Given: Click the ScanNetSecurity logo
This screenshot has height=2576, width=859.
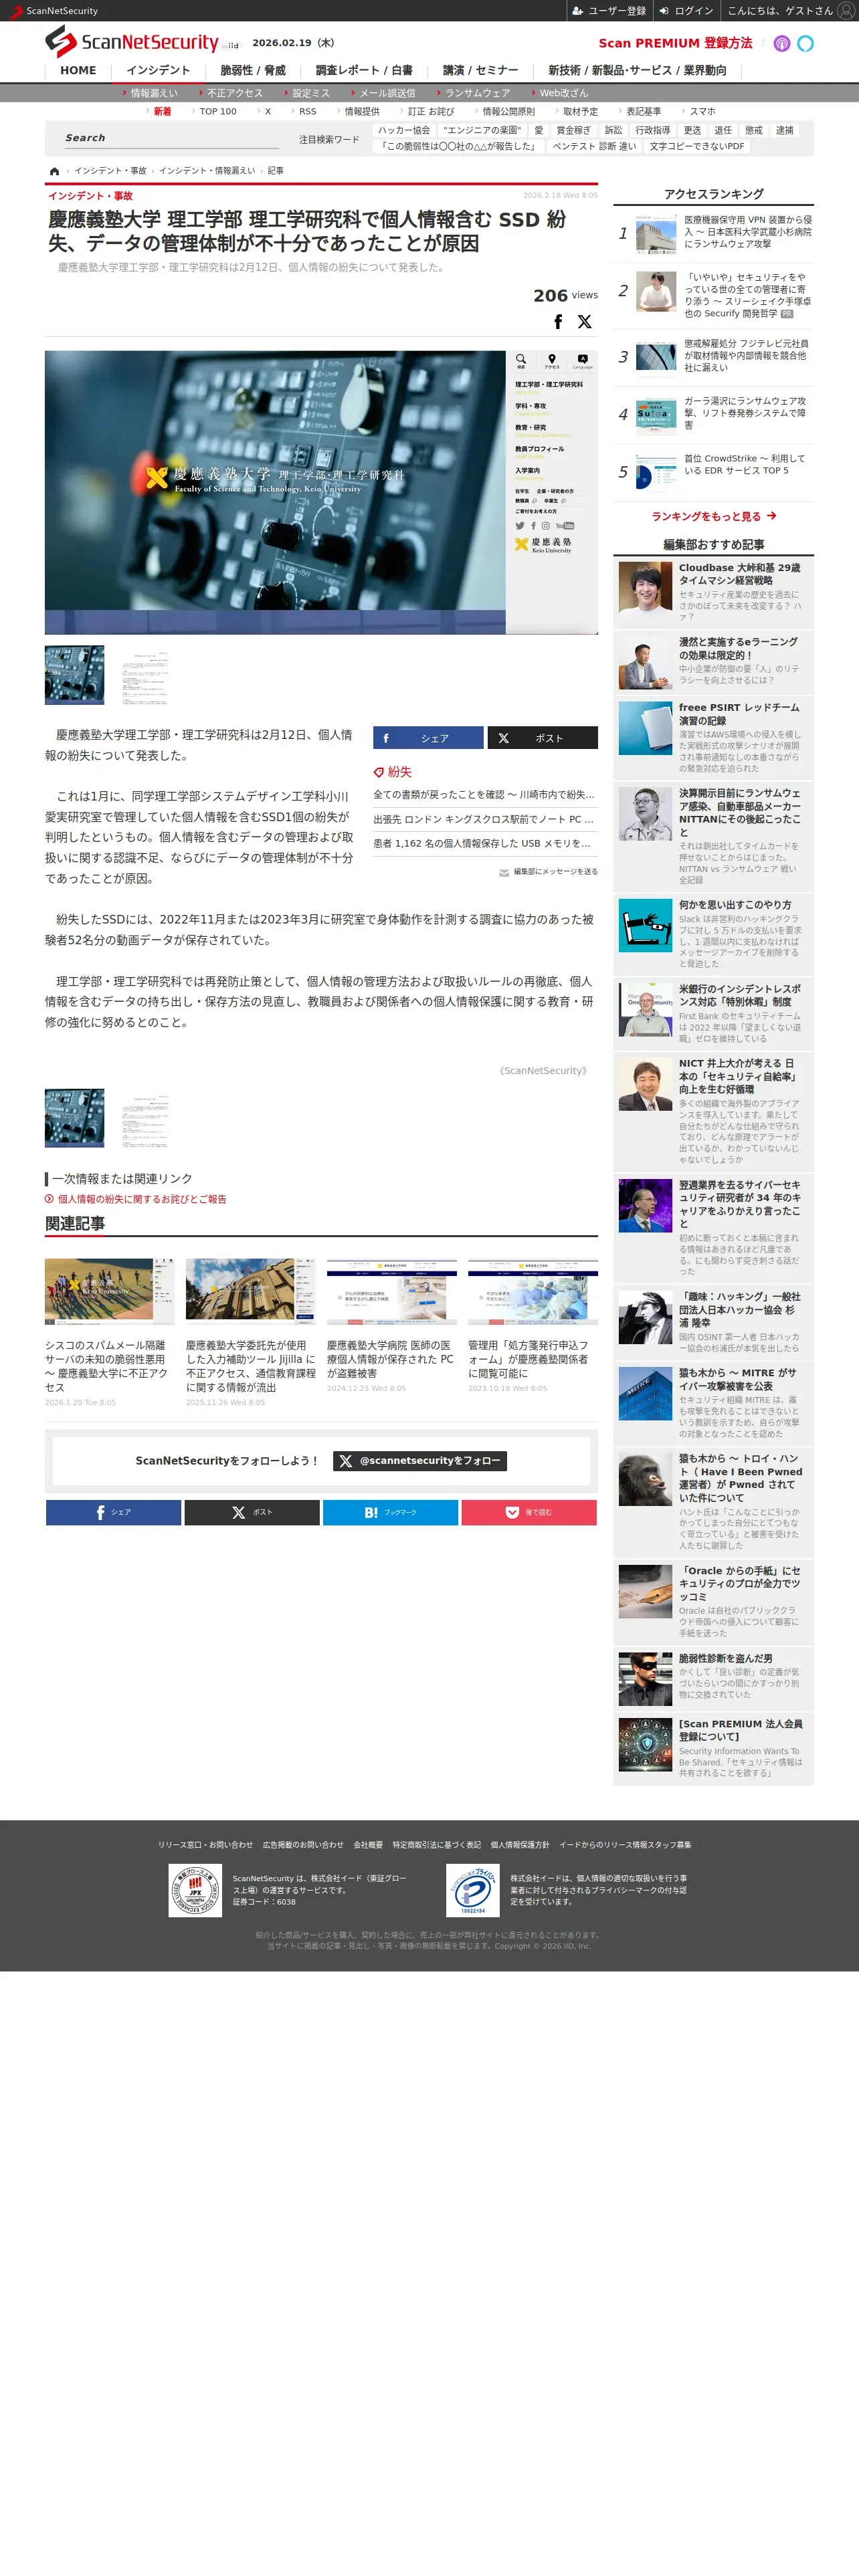Looking at the screenshot, I should [x=132, y=42].
